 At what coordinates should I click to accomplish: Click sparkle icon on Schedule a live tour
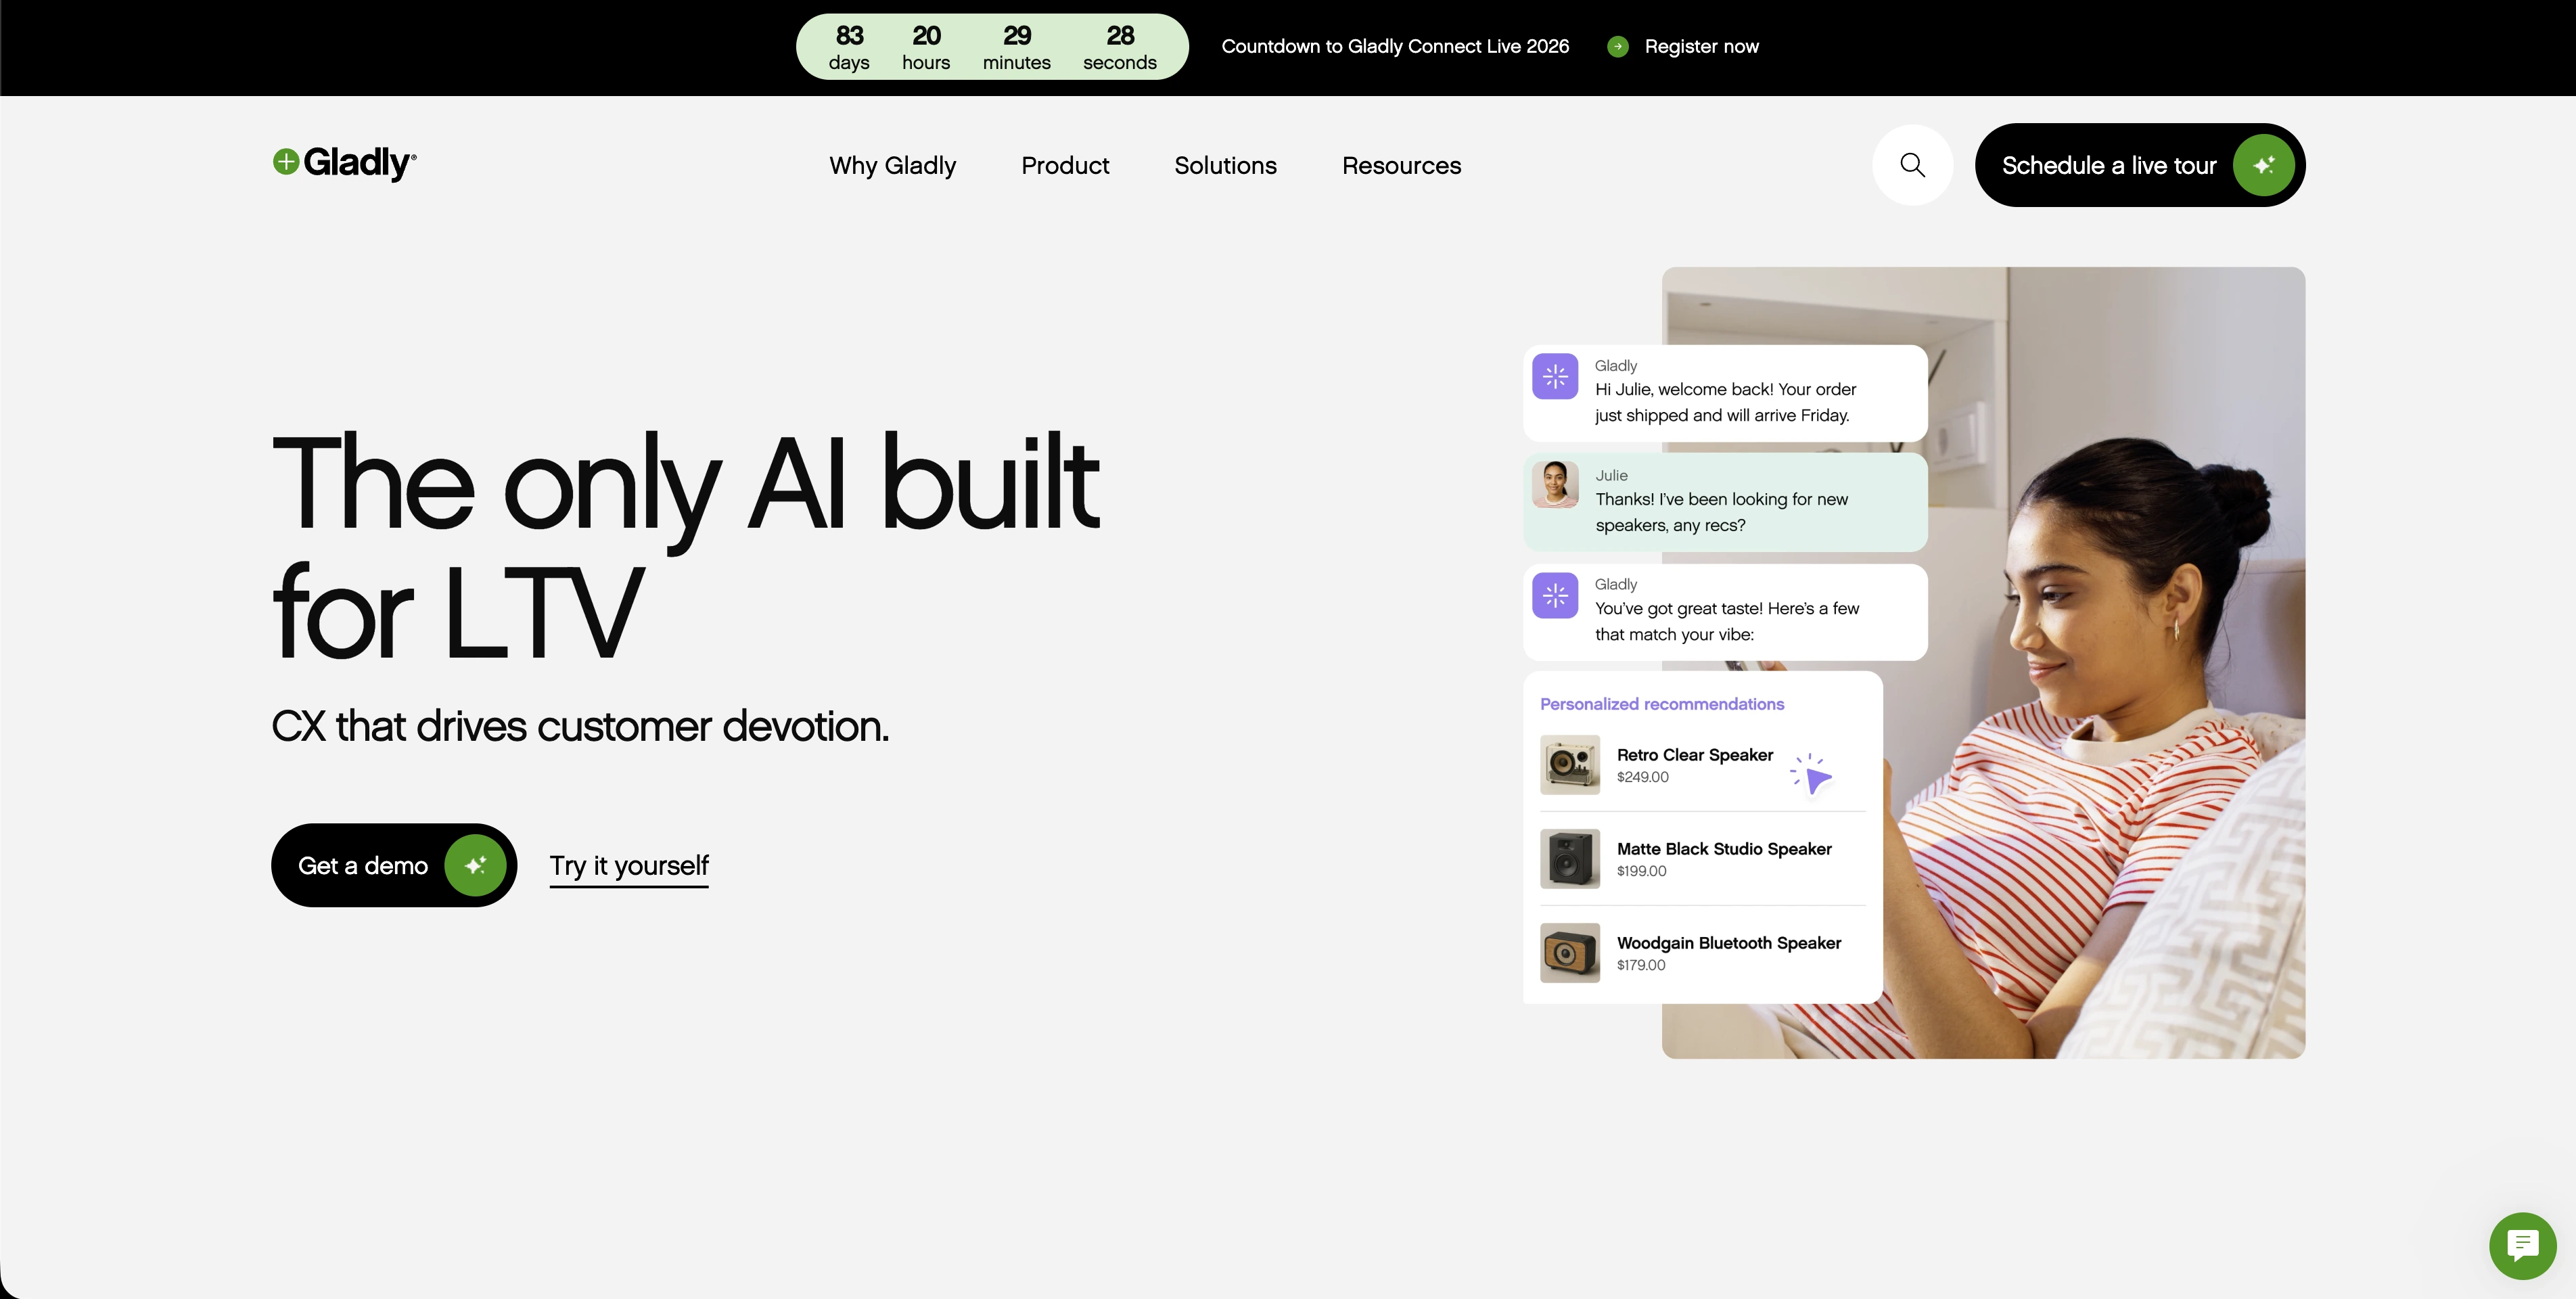[2264, 165]
